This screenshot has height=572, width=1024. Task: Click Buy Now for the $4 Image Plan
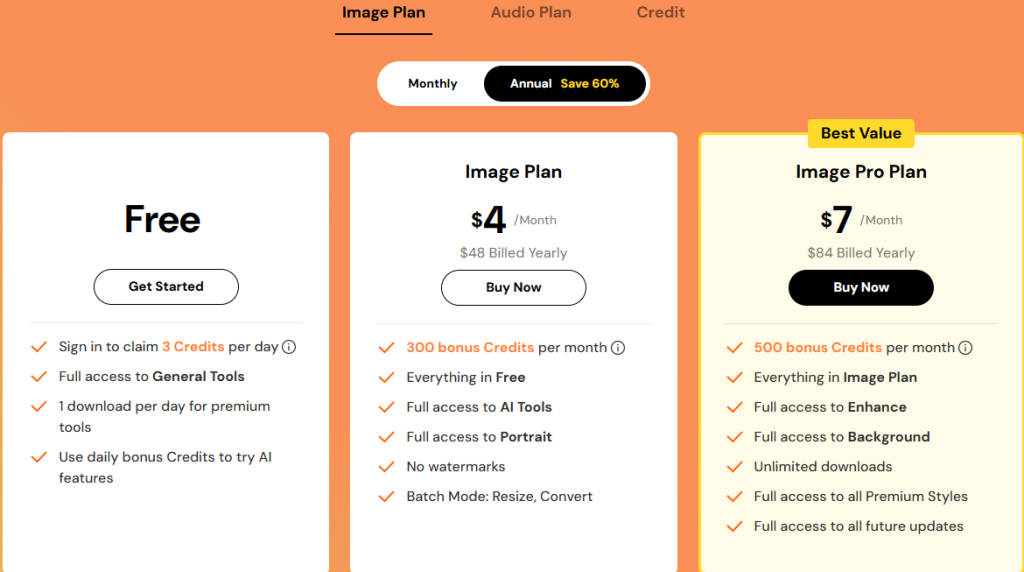pos(513,287)
